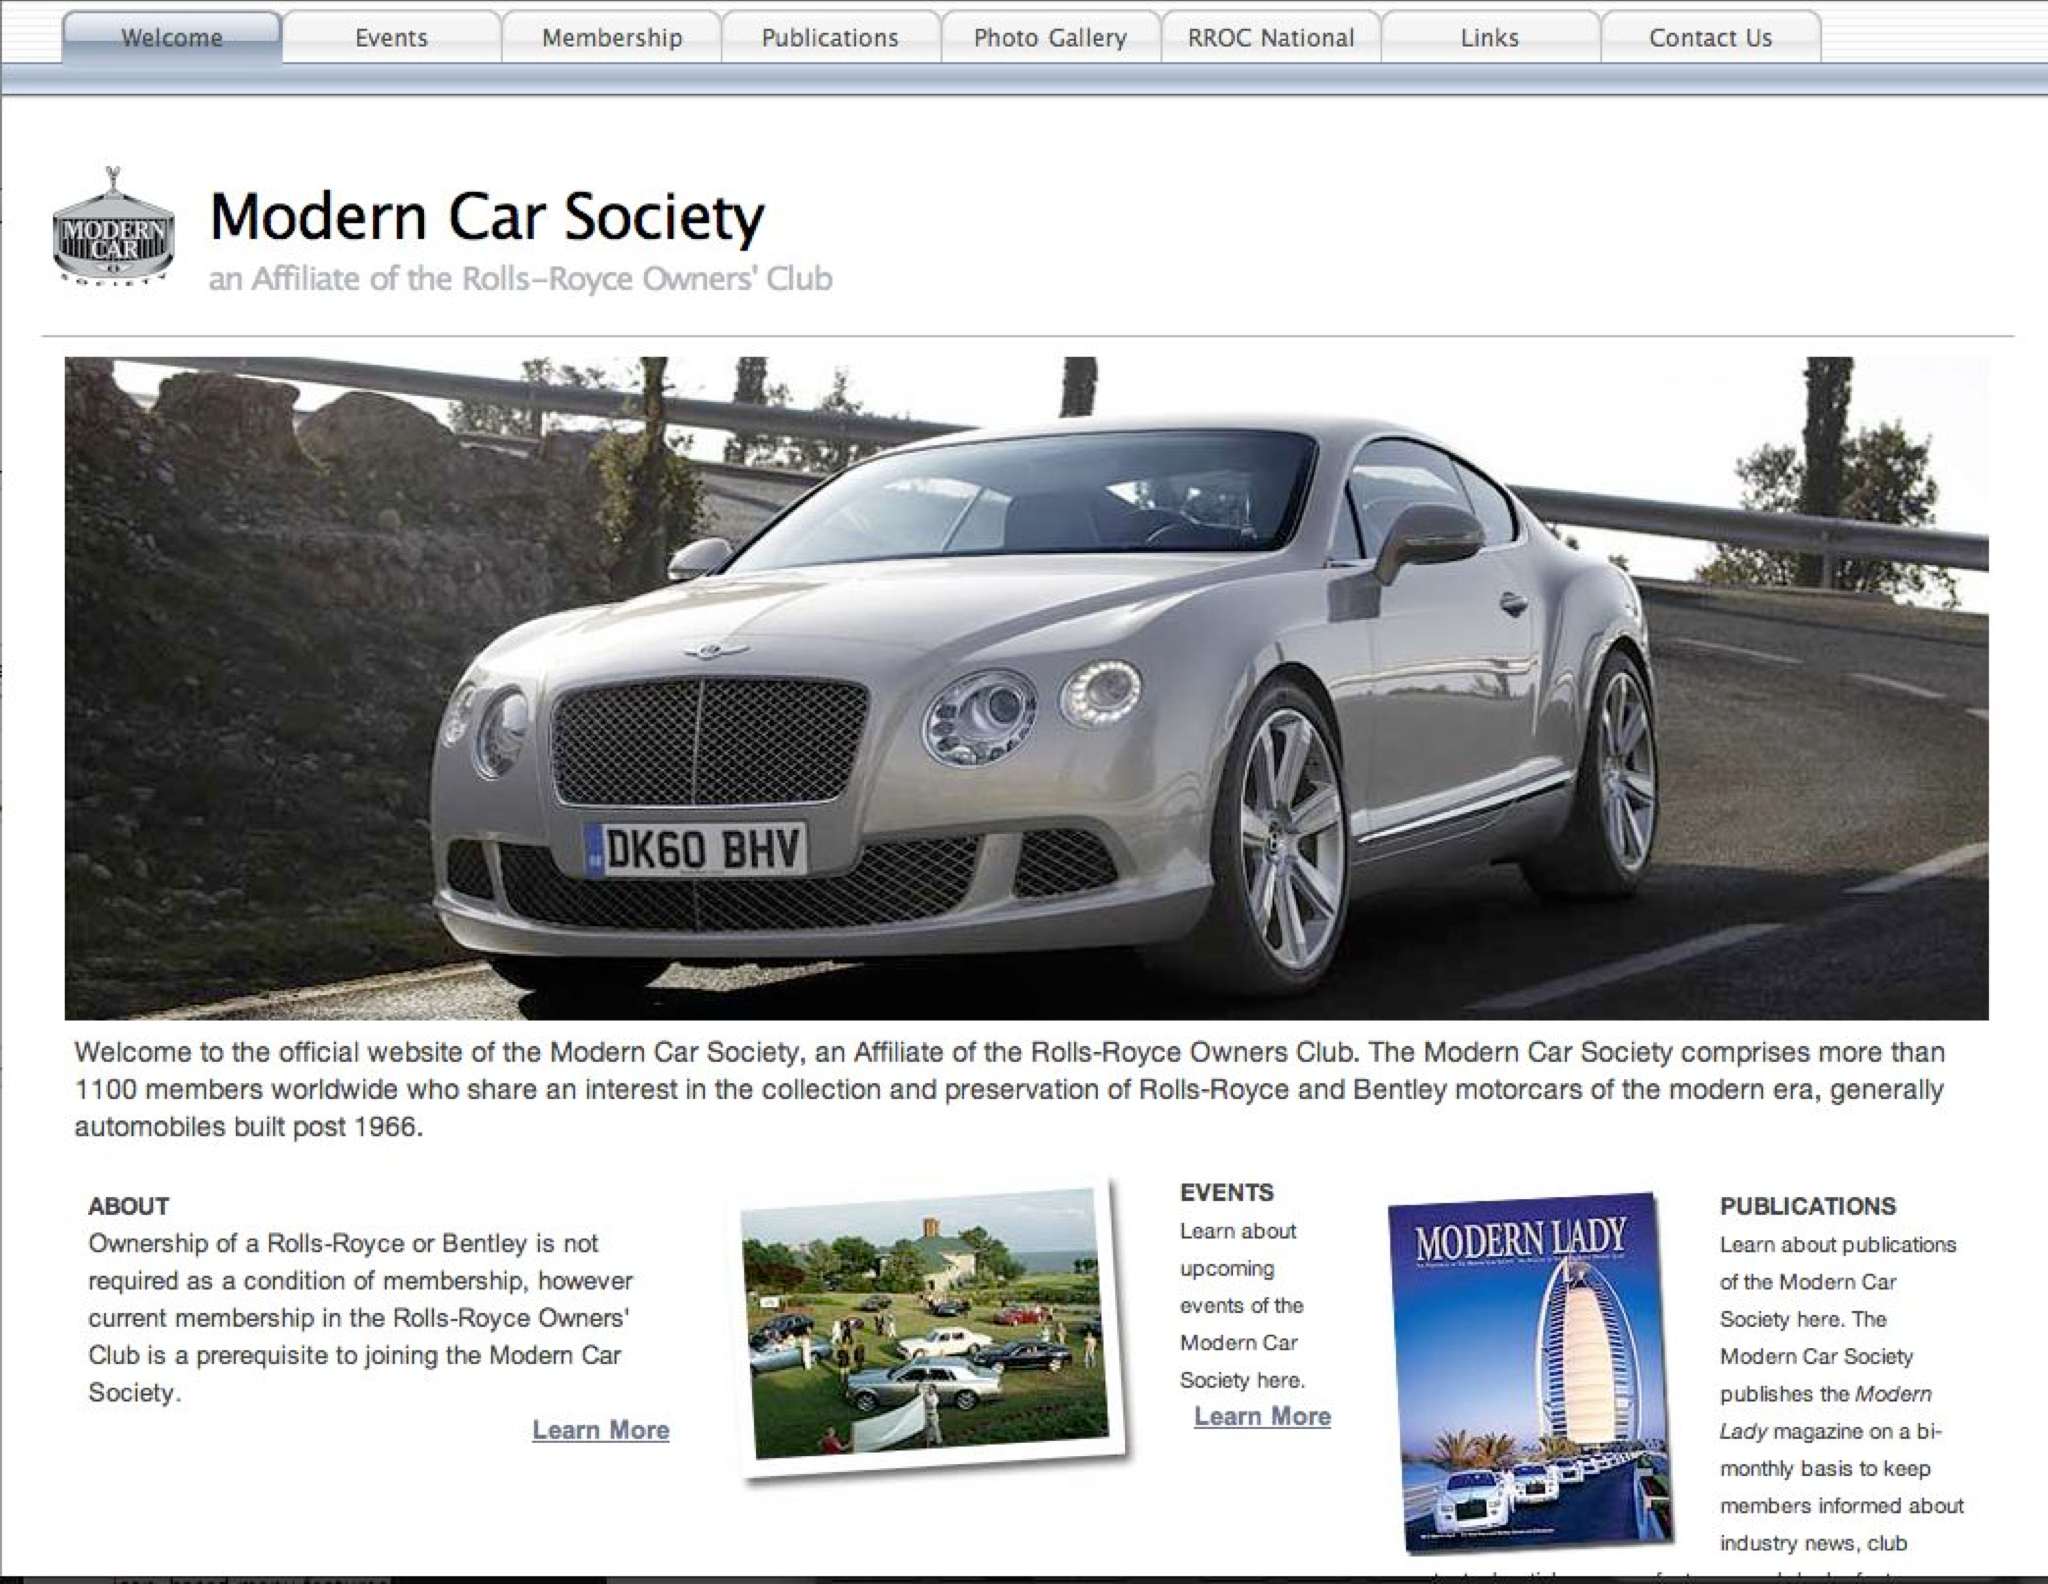Open the Photo Gallery tab

click(1050, 38)
